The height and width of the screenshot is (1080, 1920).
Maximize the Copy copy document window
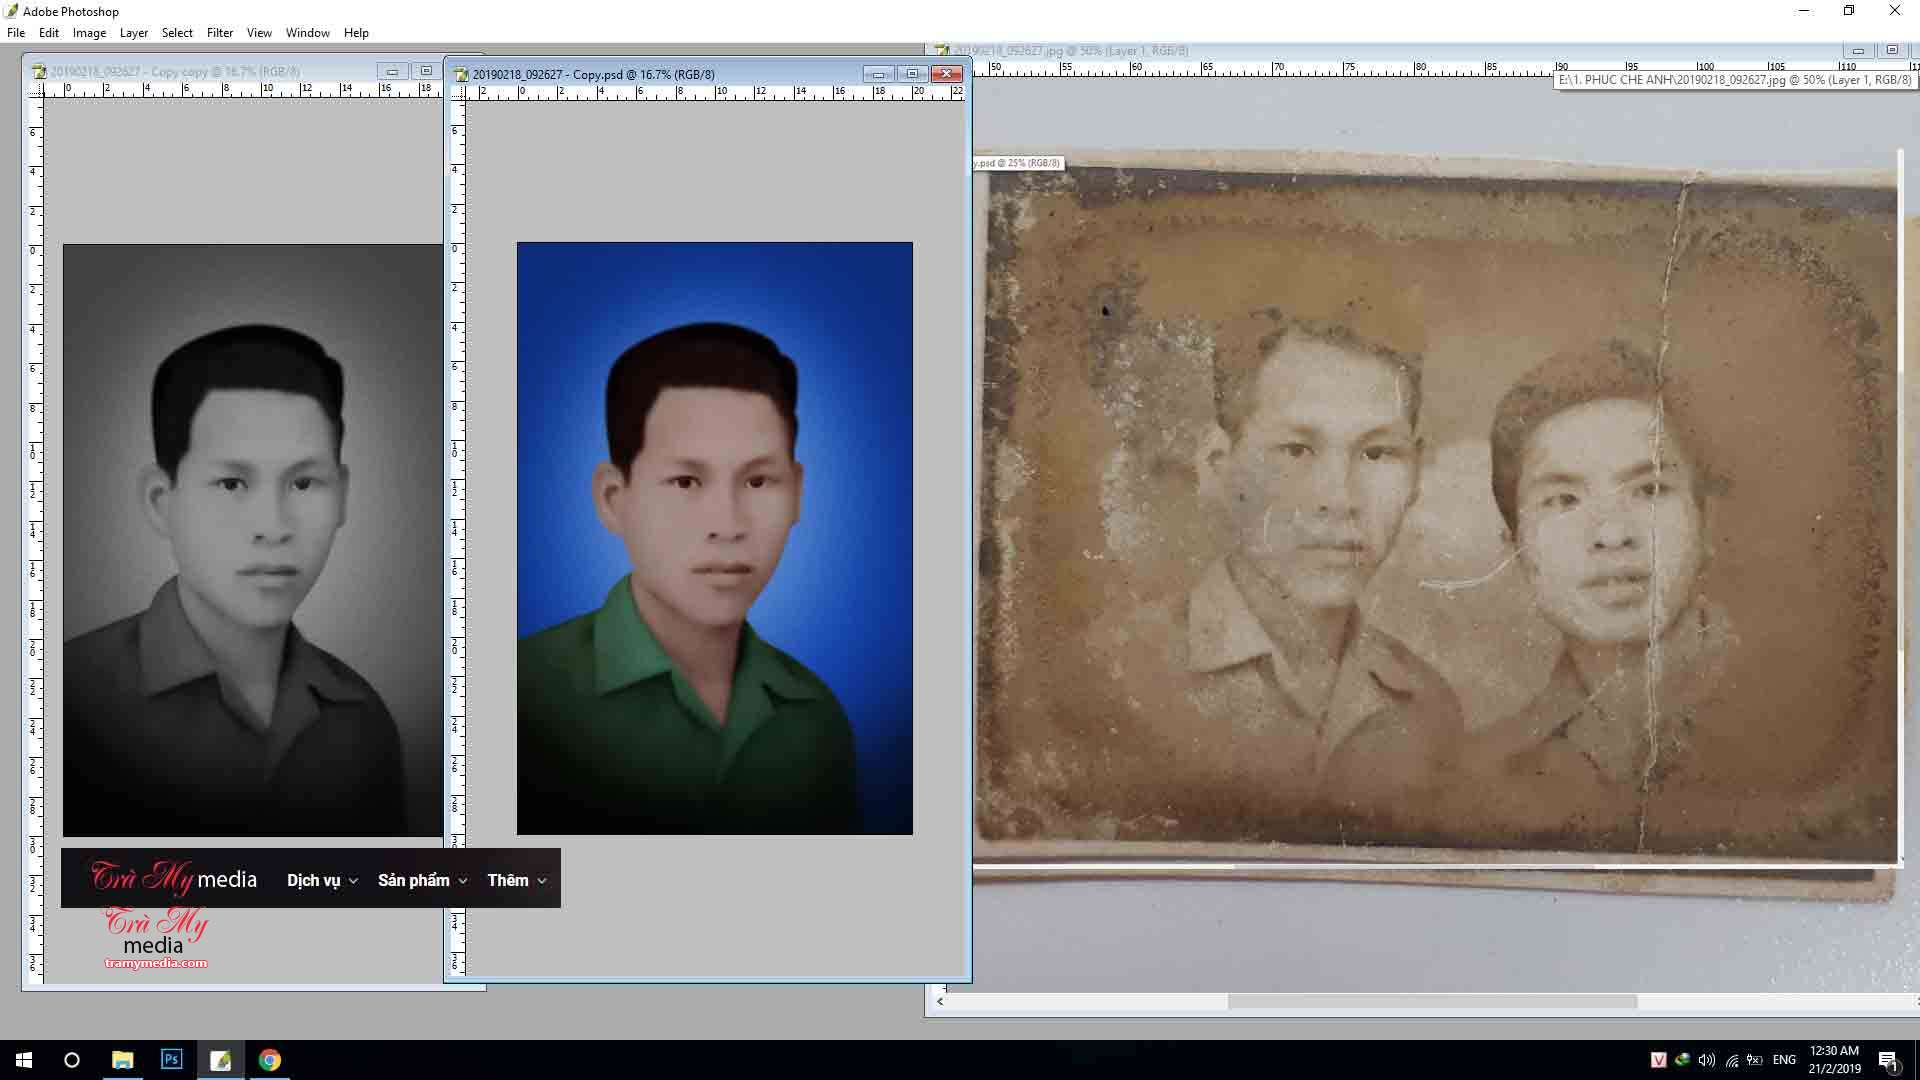[426, 71]
